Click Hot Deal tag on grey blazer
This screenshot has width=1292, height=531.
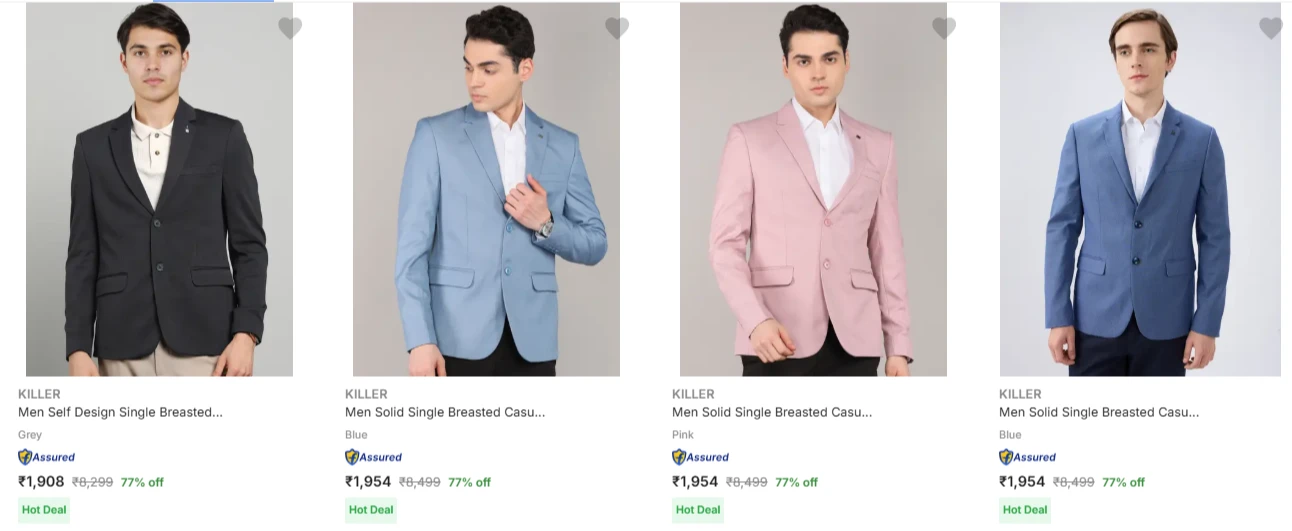(44, 510)
